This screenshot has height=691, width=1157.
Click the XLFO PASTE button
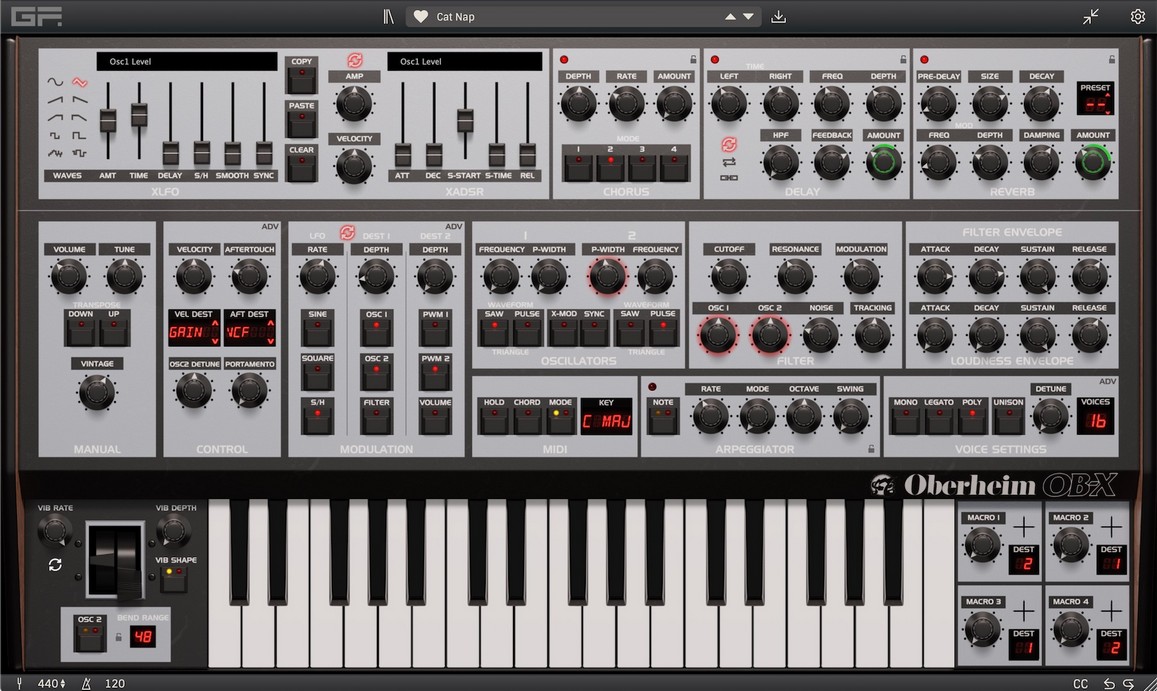pyautogui.click(x=301, y=123)
